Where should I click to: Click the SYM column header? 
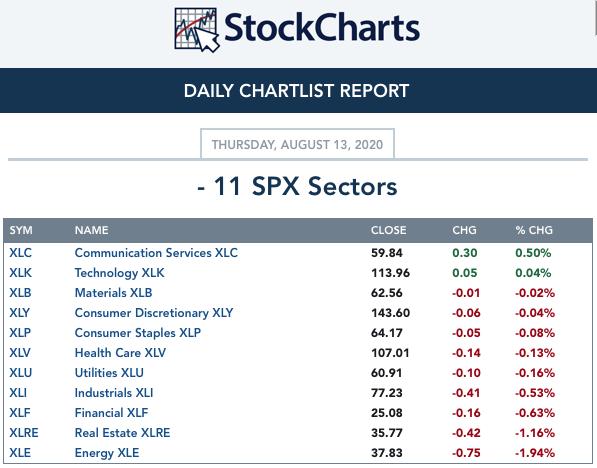coord(21,230)
